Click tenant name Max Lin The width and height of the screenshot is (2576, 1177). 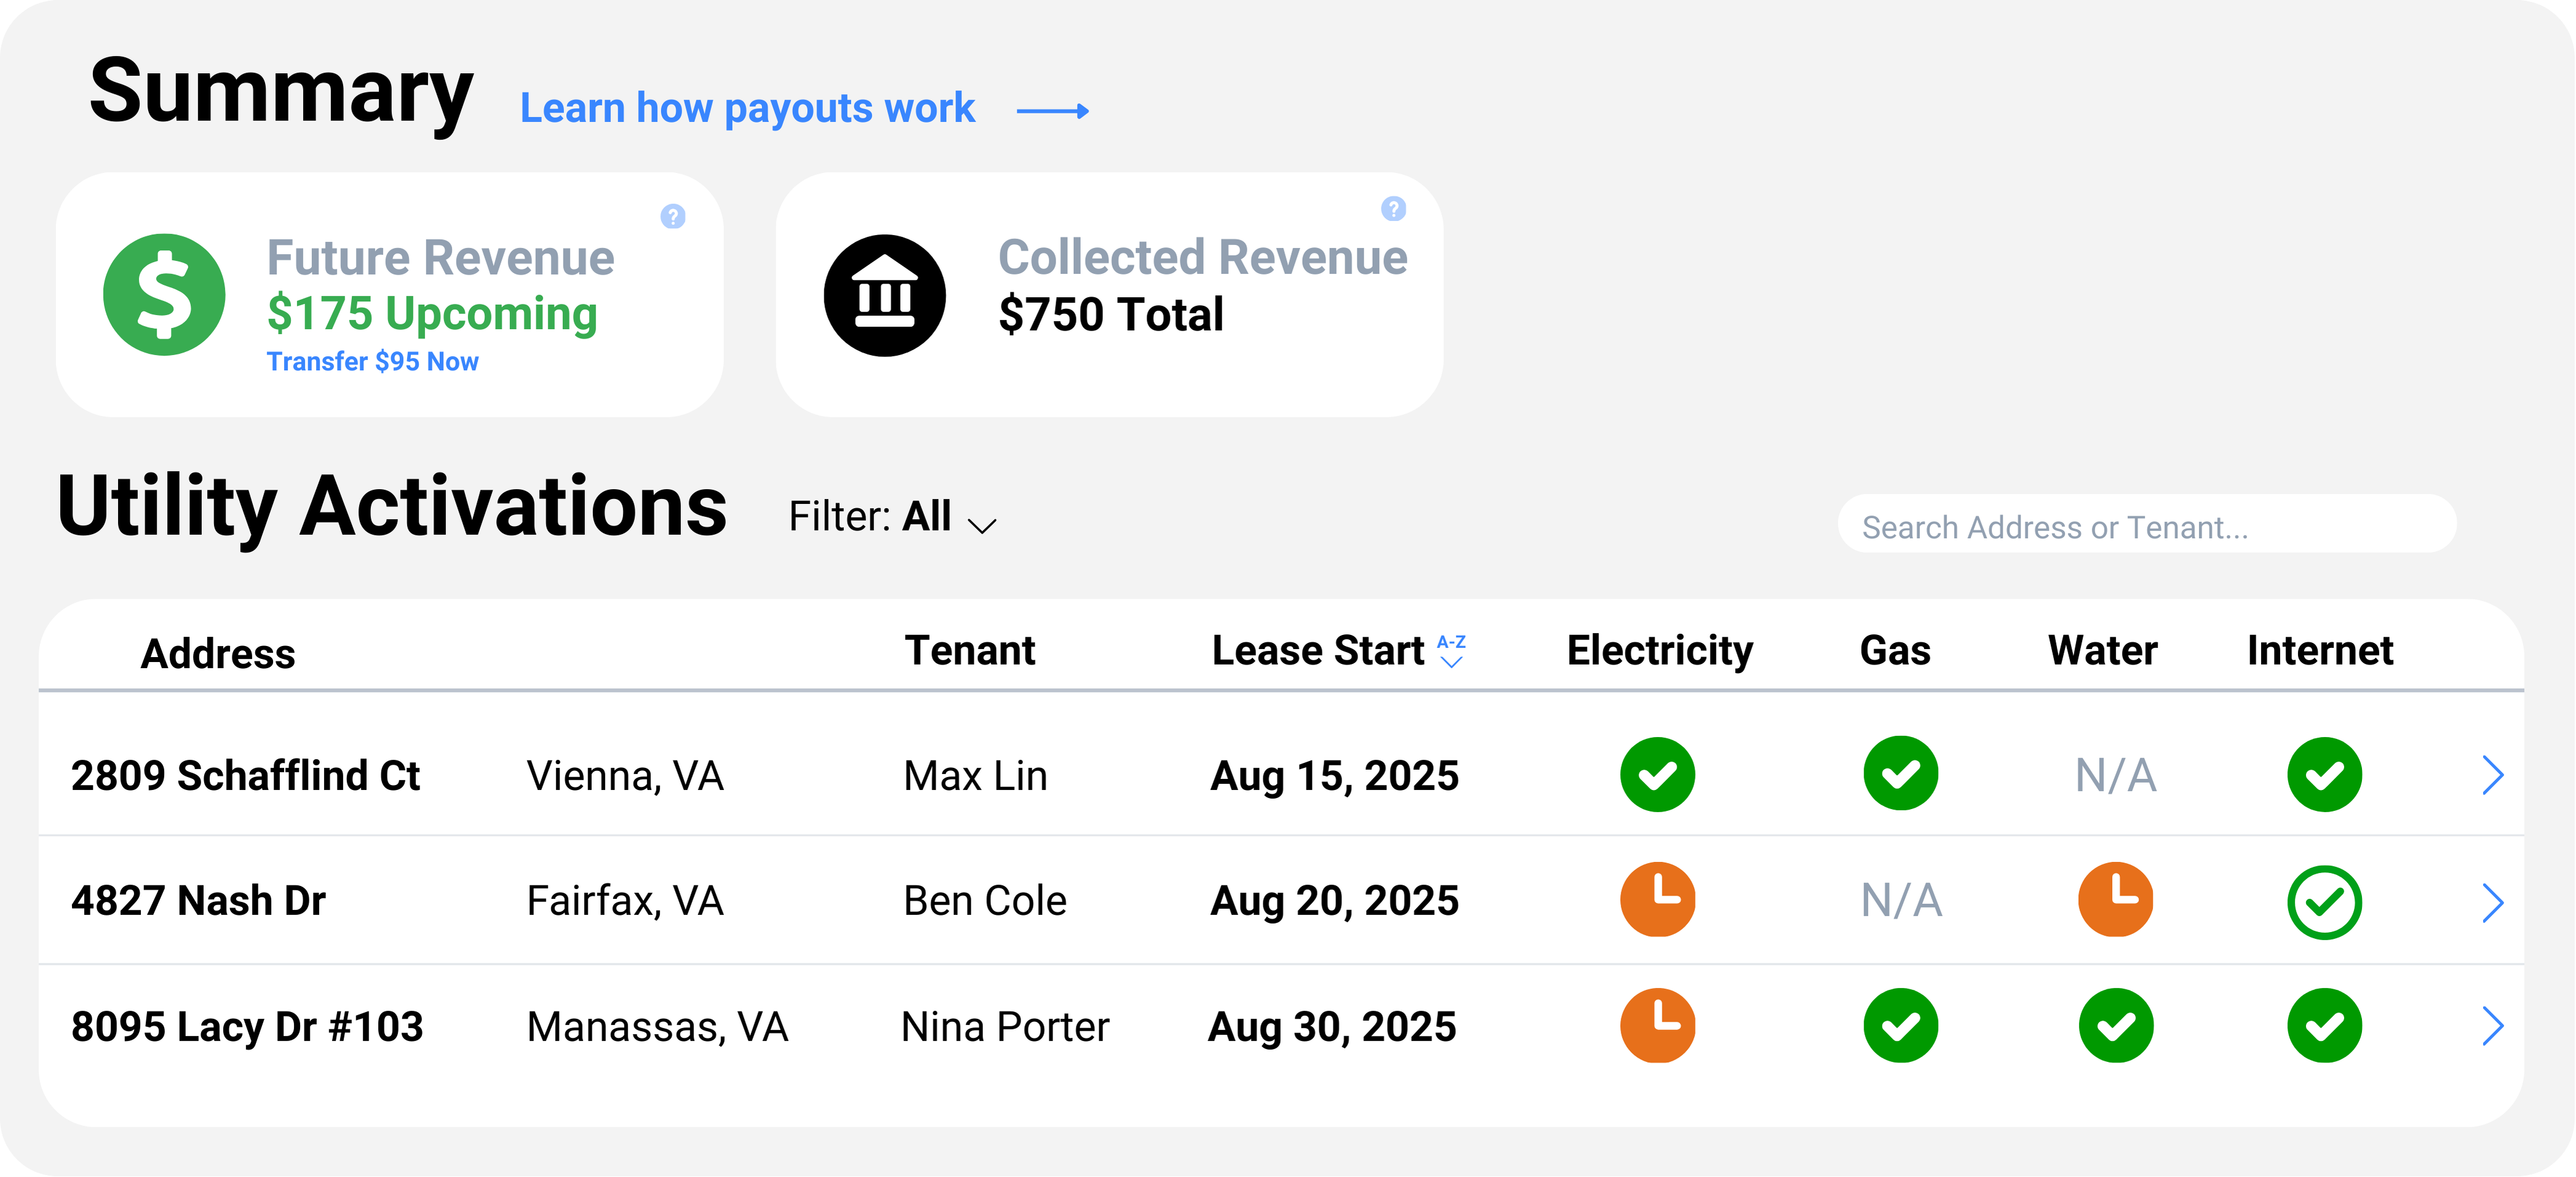[975, 776]
